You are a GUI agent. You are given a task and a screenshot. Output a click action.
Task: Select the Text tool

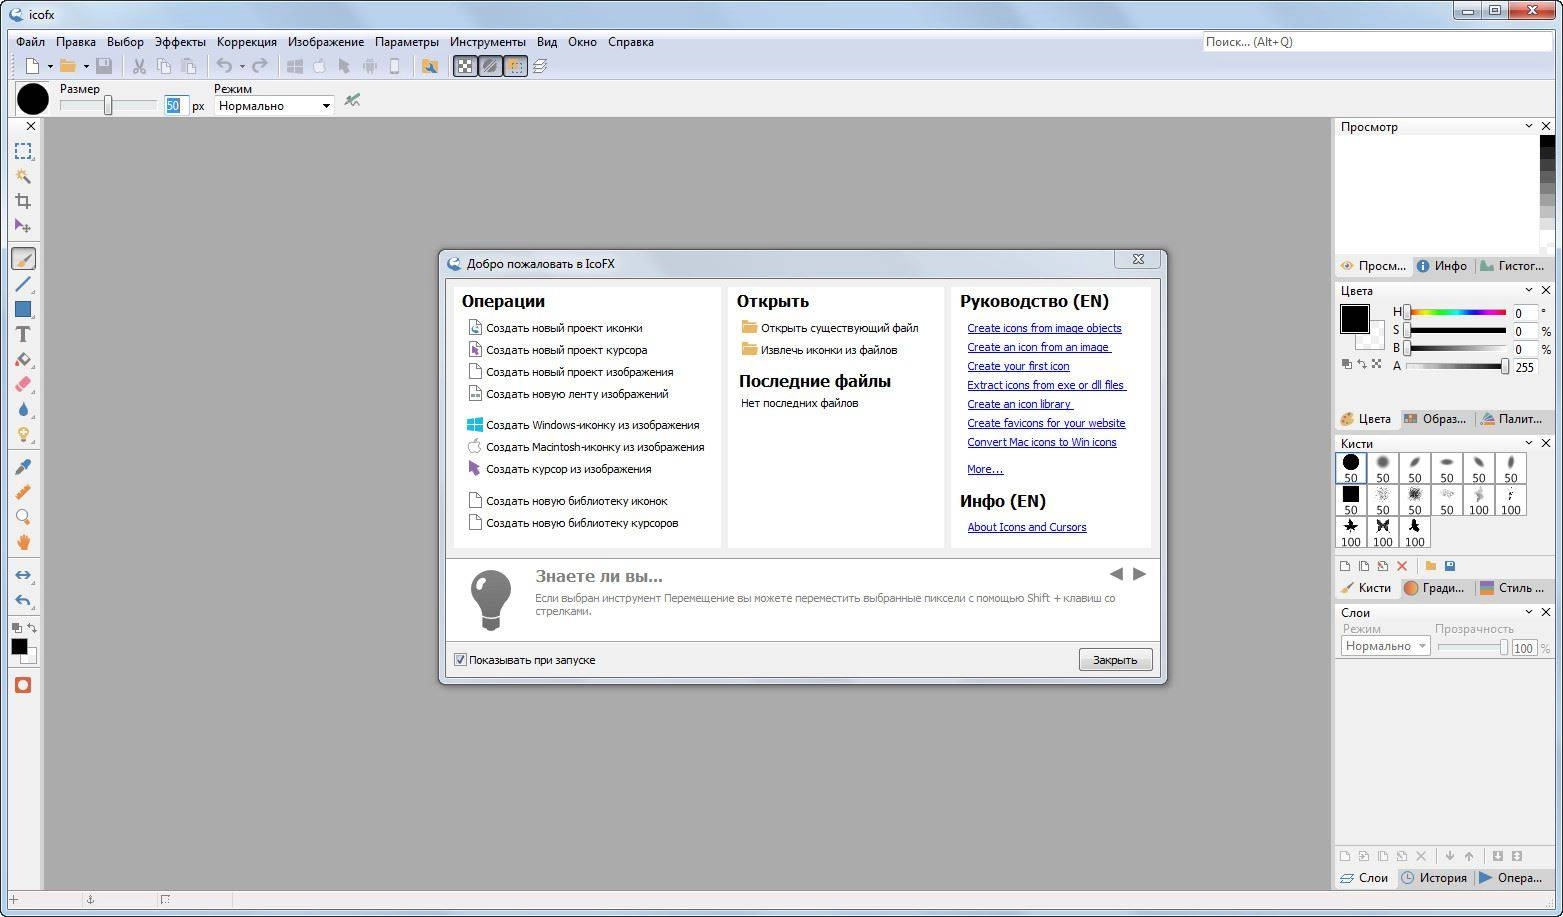pos(23,334)
